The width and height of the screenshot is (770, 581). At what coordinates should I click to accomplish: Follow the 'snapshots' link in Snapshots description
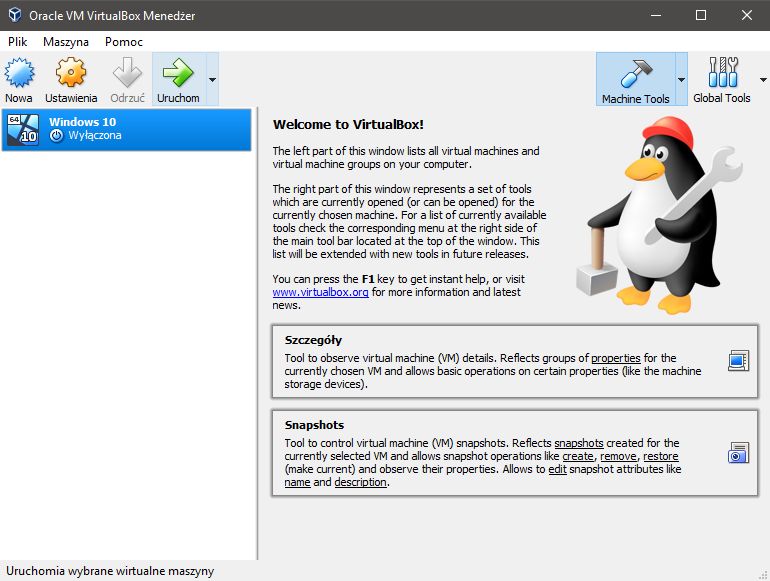click(x=578, y=443)
